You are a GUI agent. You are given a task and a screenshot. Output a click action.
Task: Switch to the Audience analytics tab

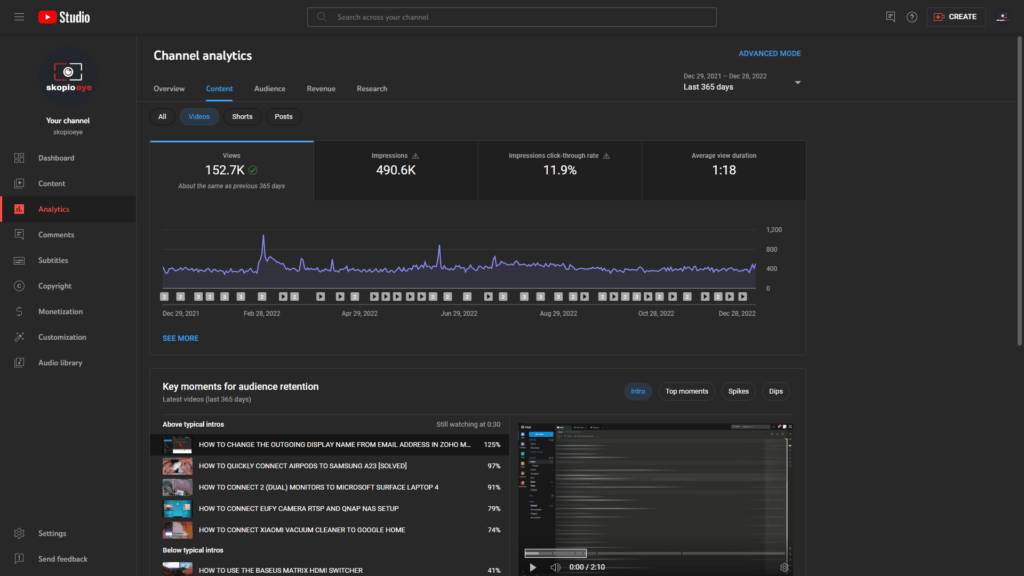click(269, 88)
